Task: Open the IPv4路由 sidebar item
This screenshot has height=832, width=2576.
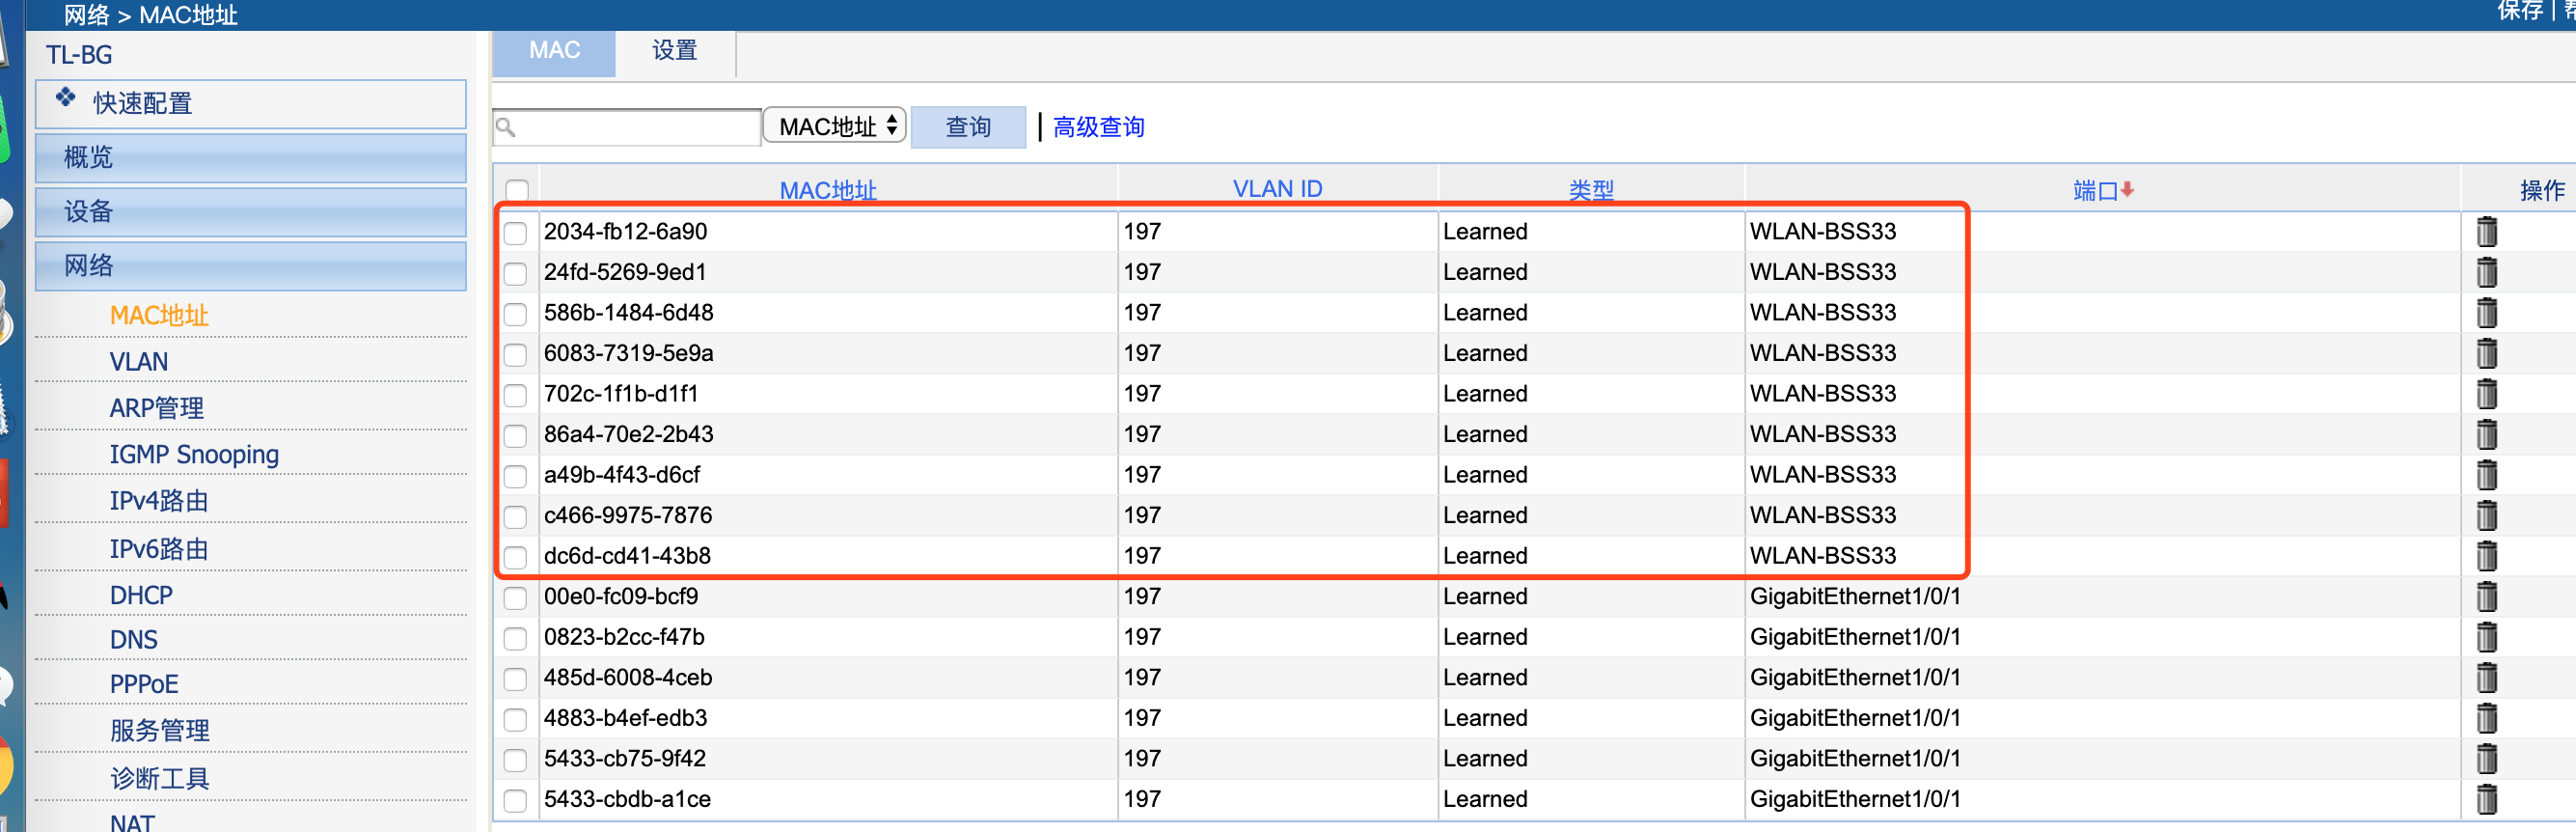Action: click(159, 501)
